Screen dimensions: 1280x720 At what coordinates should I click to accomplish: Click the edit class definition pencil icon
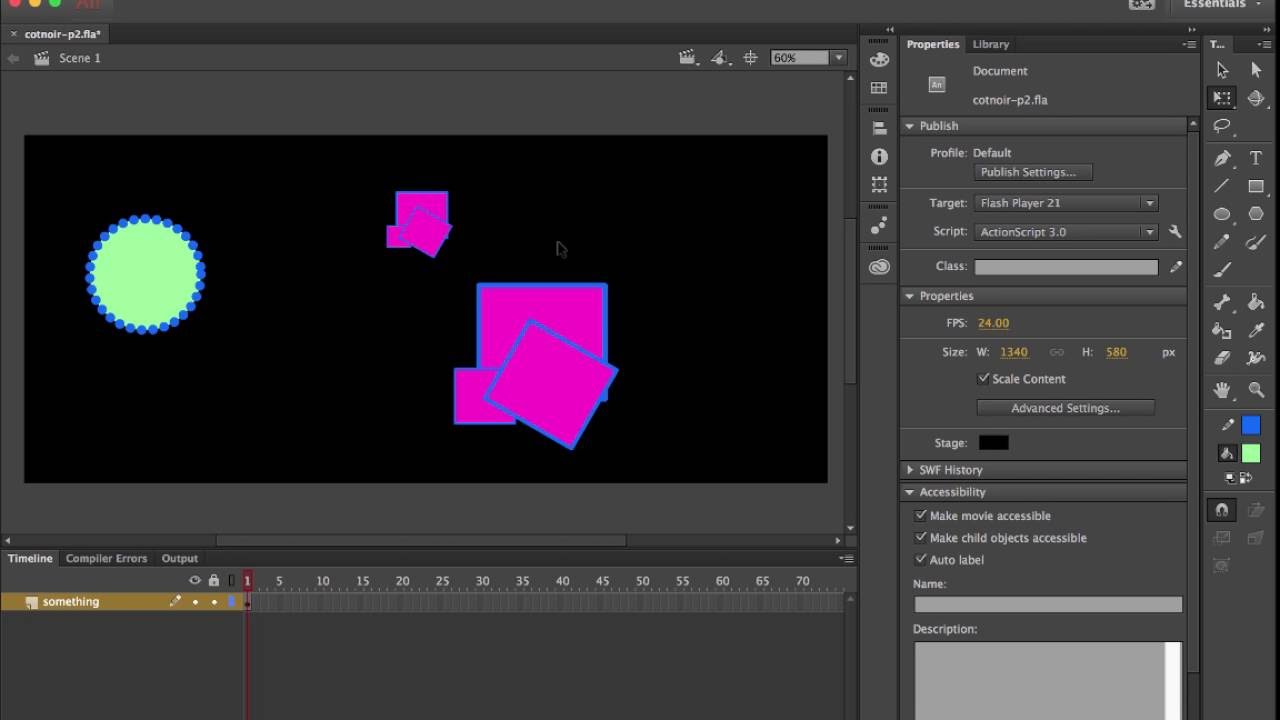click(x=1175, y=267)
